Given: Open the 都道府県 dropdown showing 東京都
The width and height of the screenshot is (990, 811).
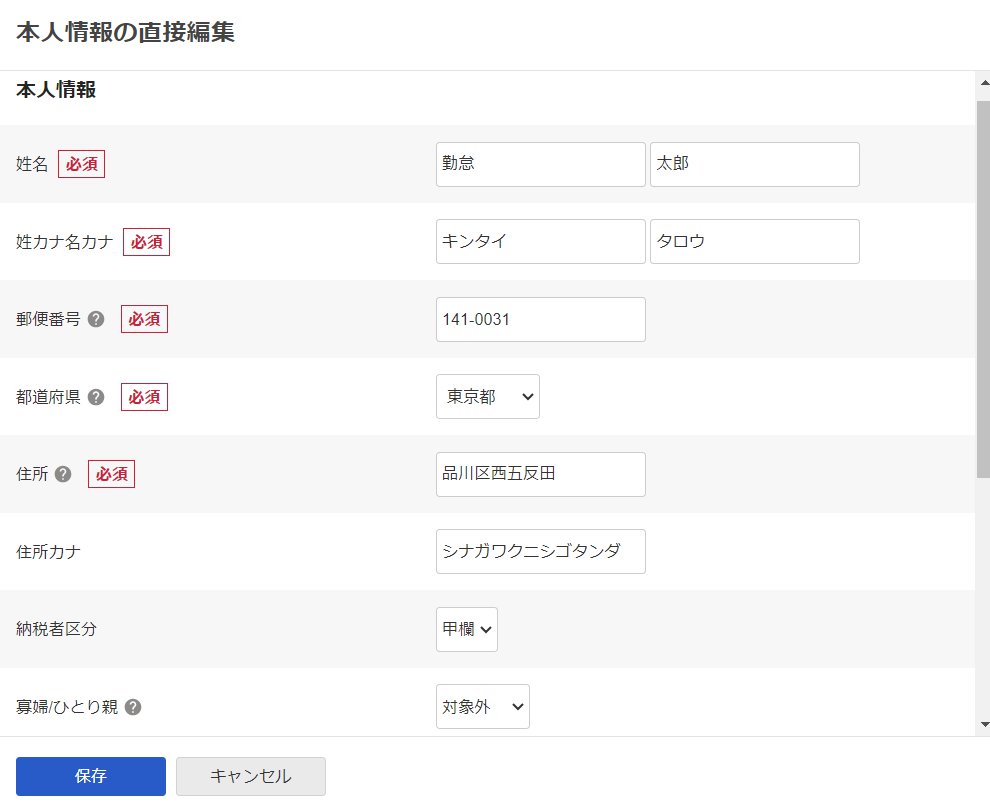Looking at the screenshot, I should [x=488, y=396].
